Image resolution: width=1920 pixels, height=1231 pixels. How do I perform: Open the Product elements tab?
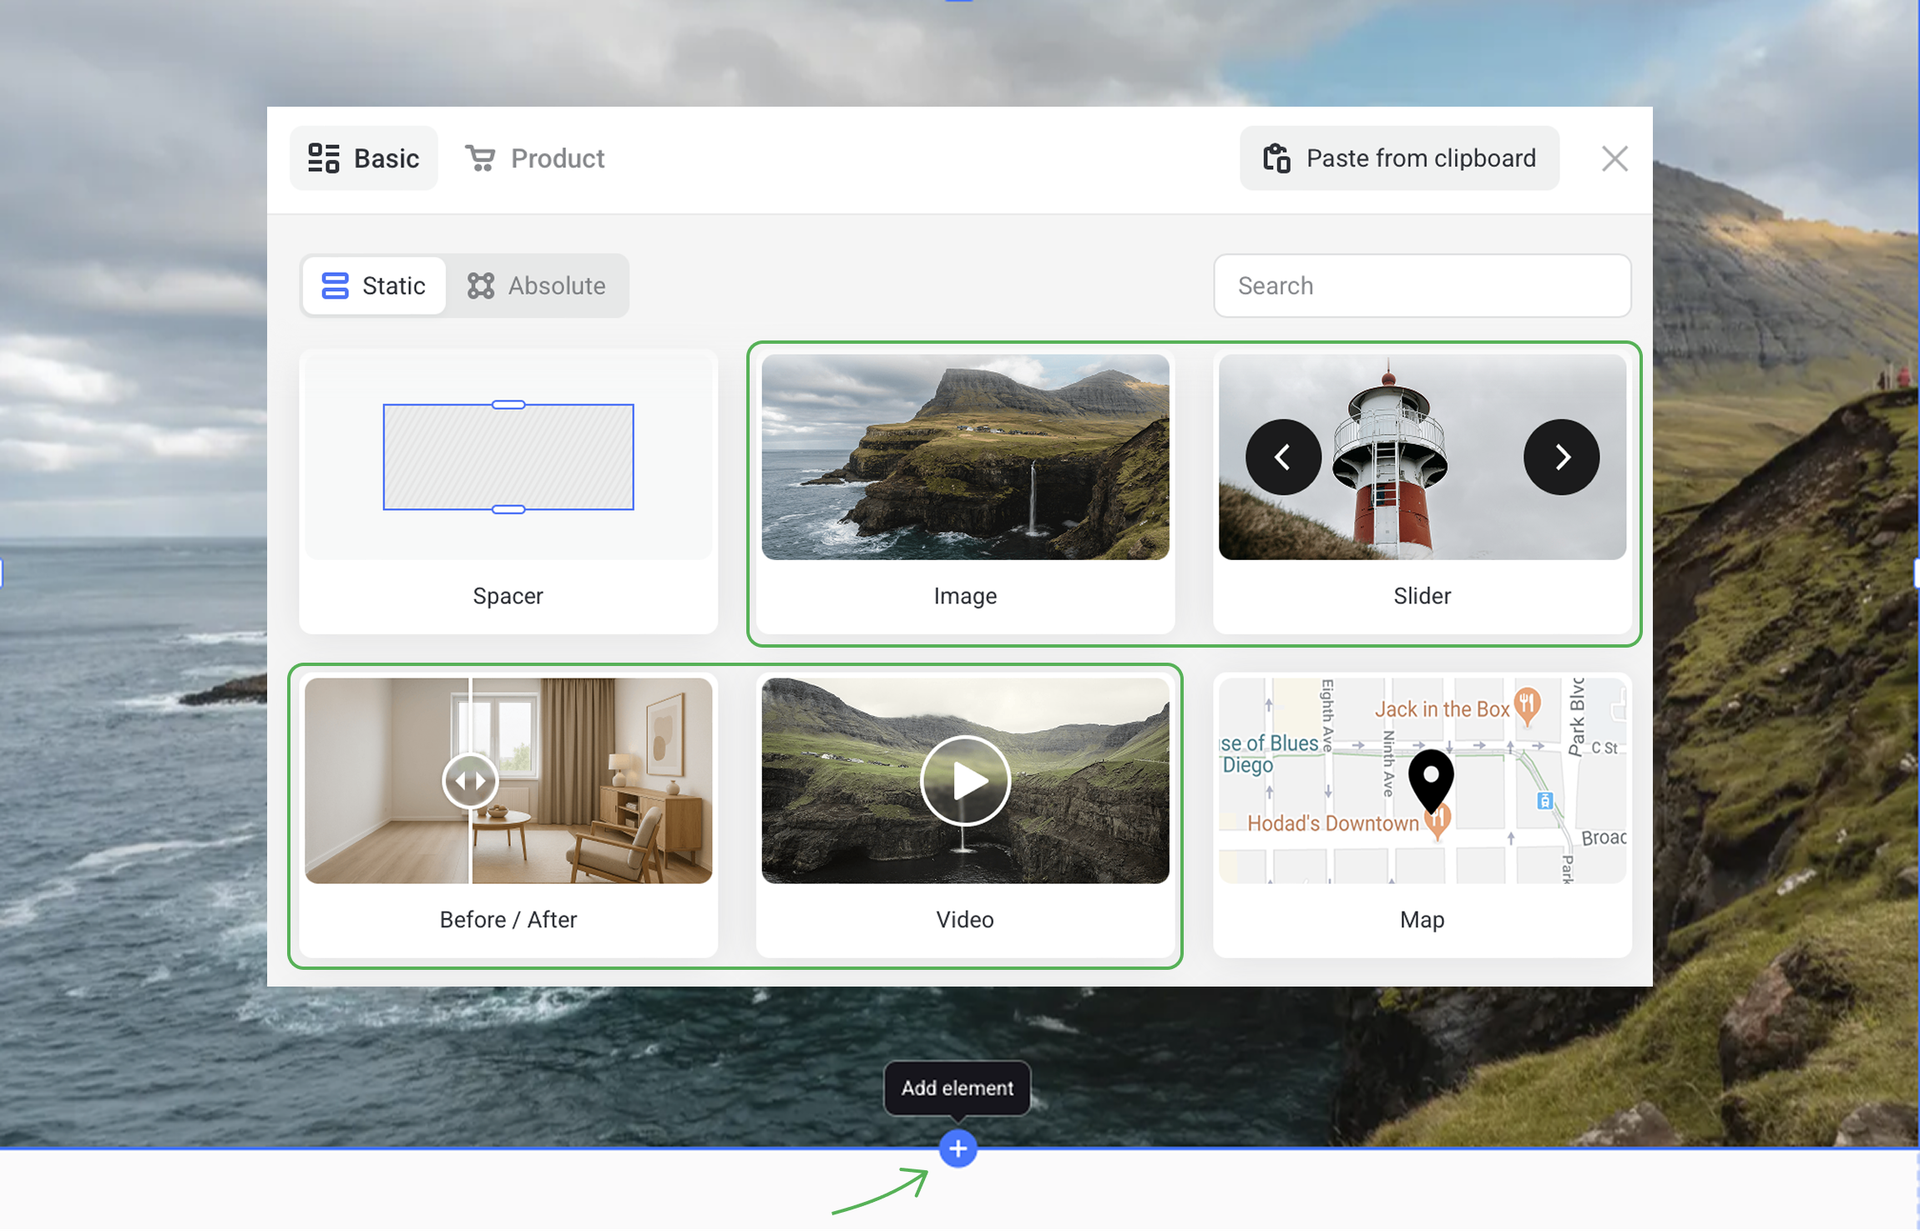click(x=535, y=158)
